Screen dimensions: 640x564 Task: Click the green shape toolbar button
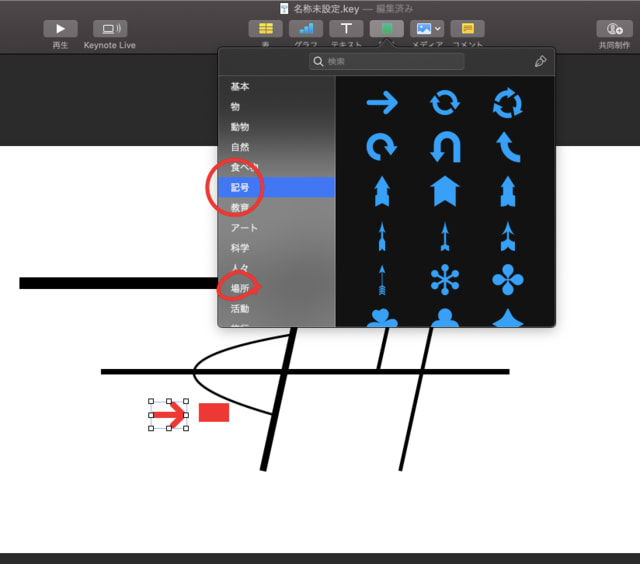[x=387, y=29]
